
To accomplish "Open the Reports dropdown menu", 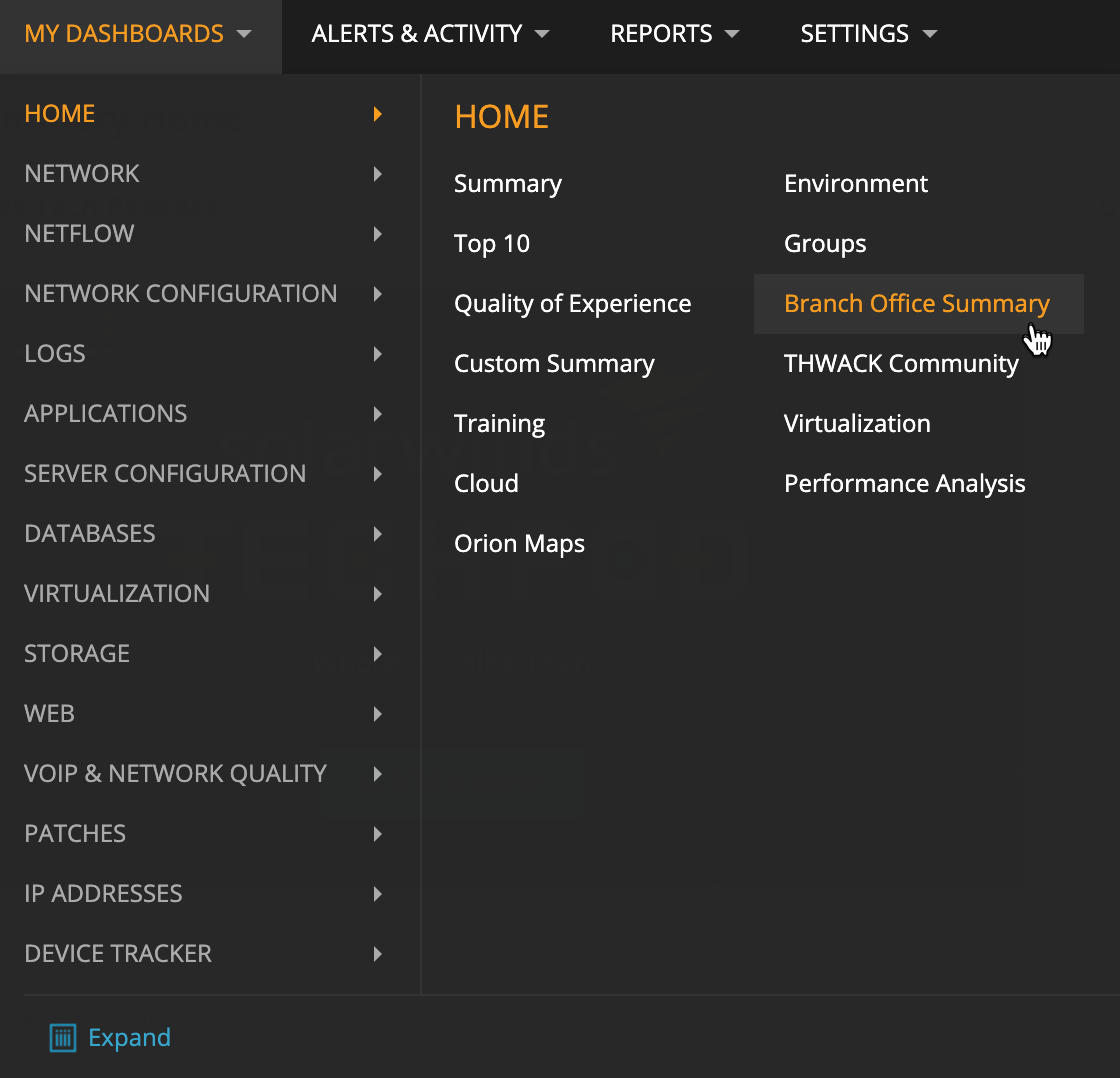I will click(675, 34).
